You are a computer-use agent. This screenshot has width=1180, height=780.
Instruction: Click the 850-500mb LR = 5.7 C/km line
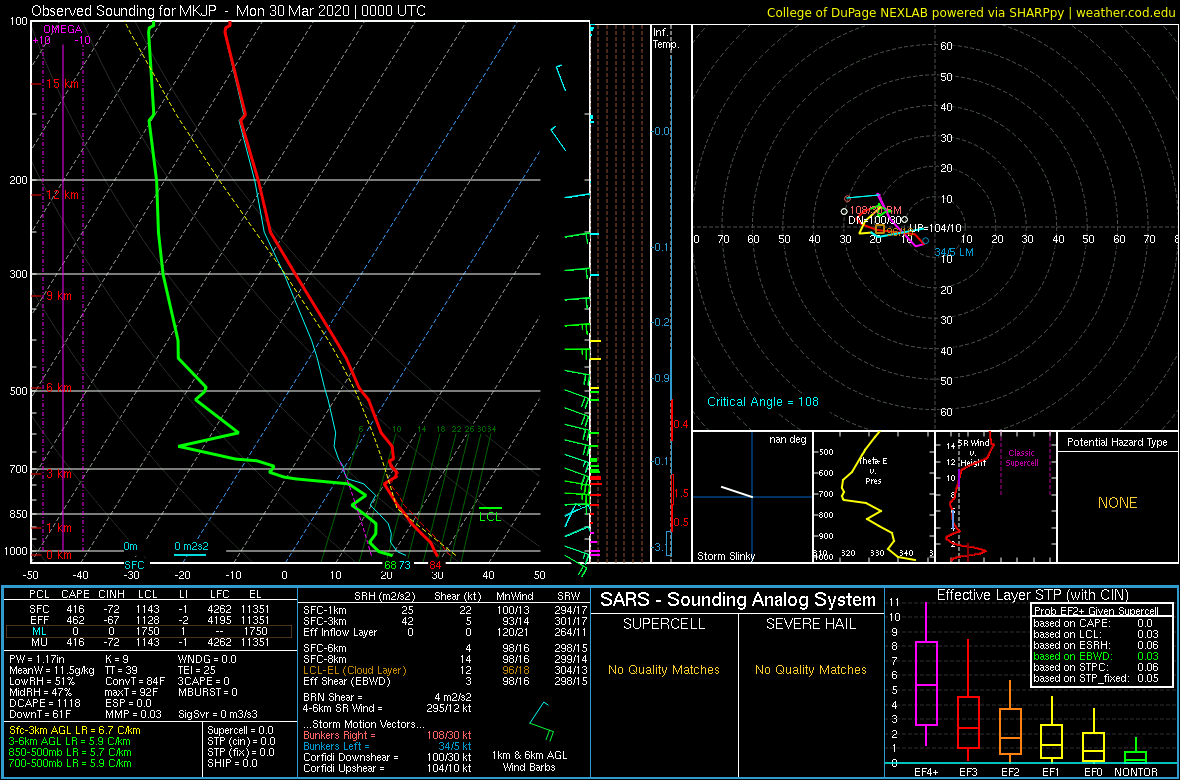pyautogui.click(x=70, y=751)
